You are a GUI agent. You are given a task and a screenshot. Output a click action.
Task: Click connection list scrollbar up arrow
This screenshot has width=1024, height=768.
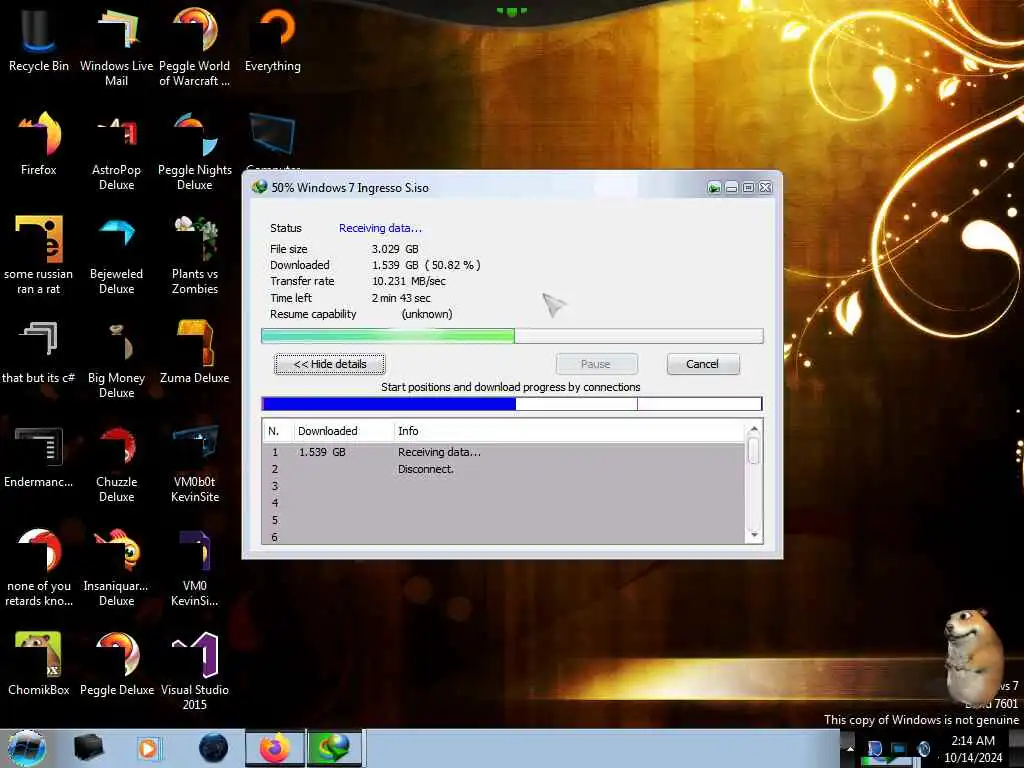pos(754,430)
